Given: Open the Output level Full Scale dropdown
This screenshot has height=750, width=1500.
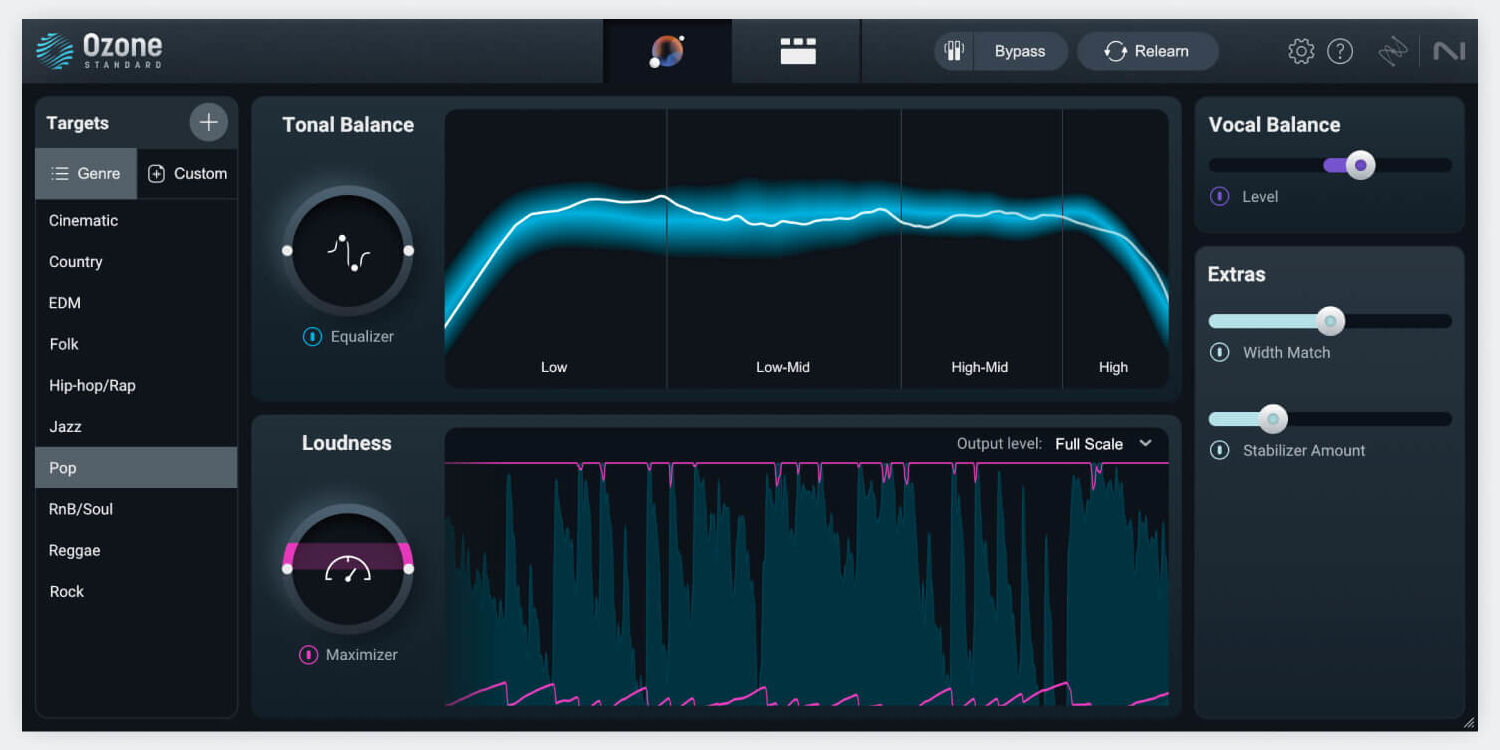Looking at the screenshot, I should [x=1104, y=444].
